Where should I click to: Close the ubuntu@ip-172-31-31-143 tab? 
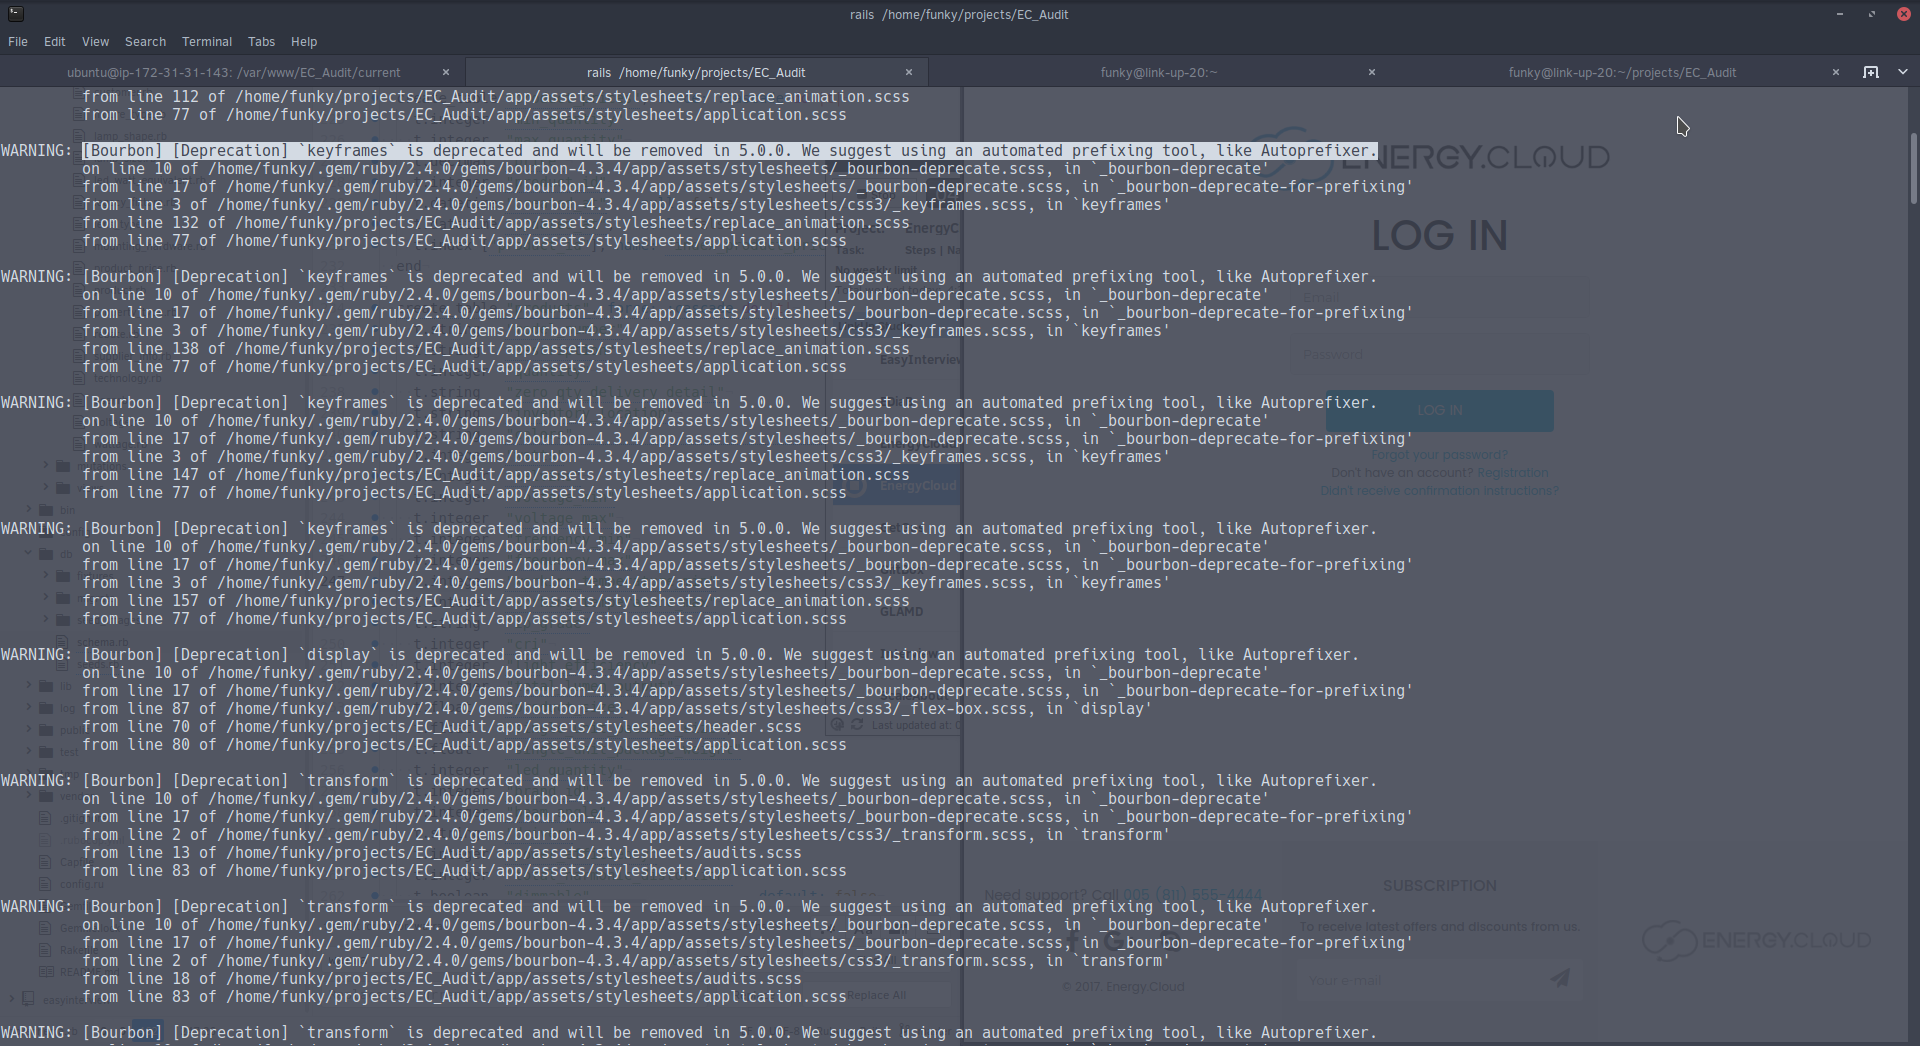446,72
